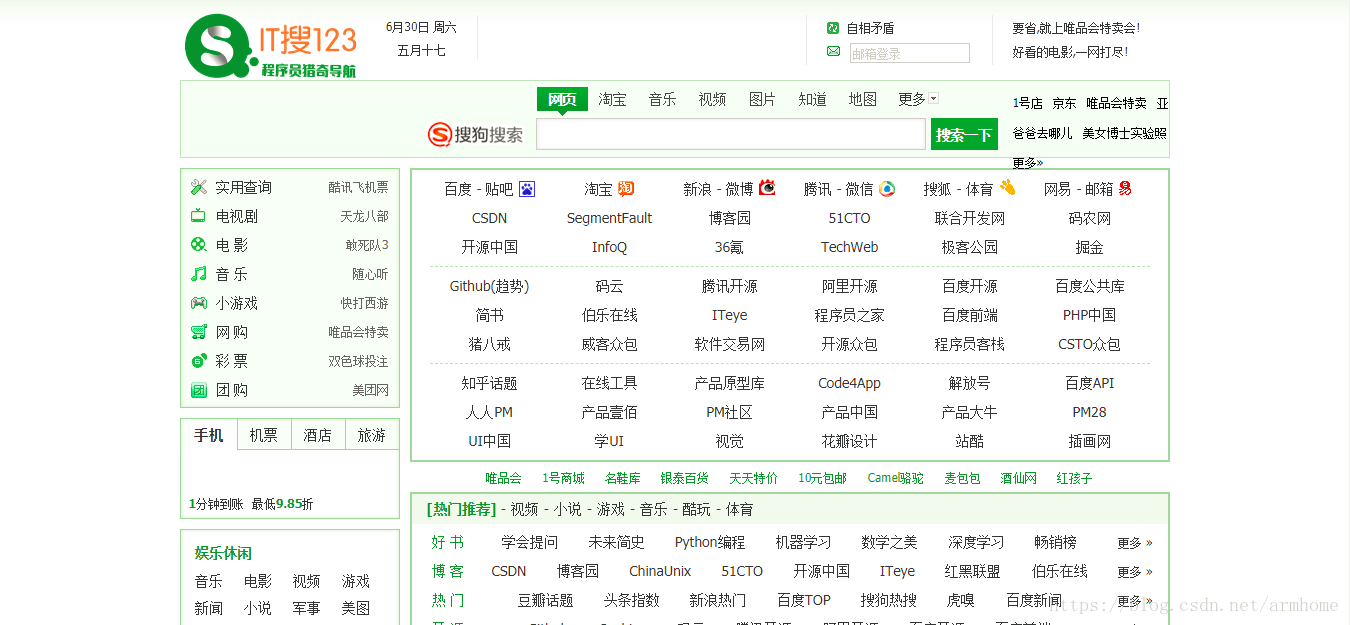Image resolution: width=1350 pixels, height=625 pixels.
Task: Open the 豆瓣话题 link
Action: [545, 600]
